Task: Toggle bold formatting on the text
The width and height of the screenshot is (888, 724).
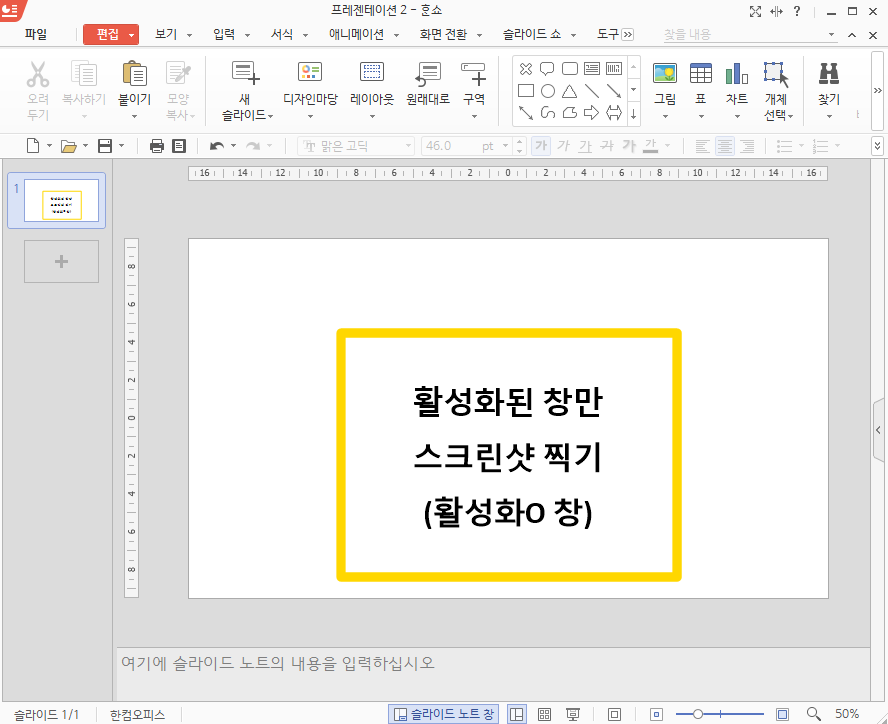Action: pyautogui.click(x=540, y=145)
